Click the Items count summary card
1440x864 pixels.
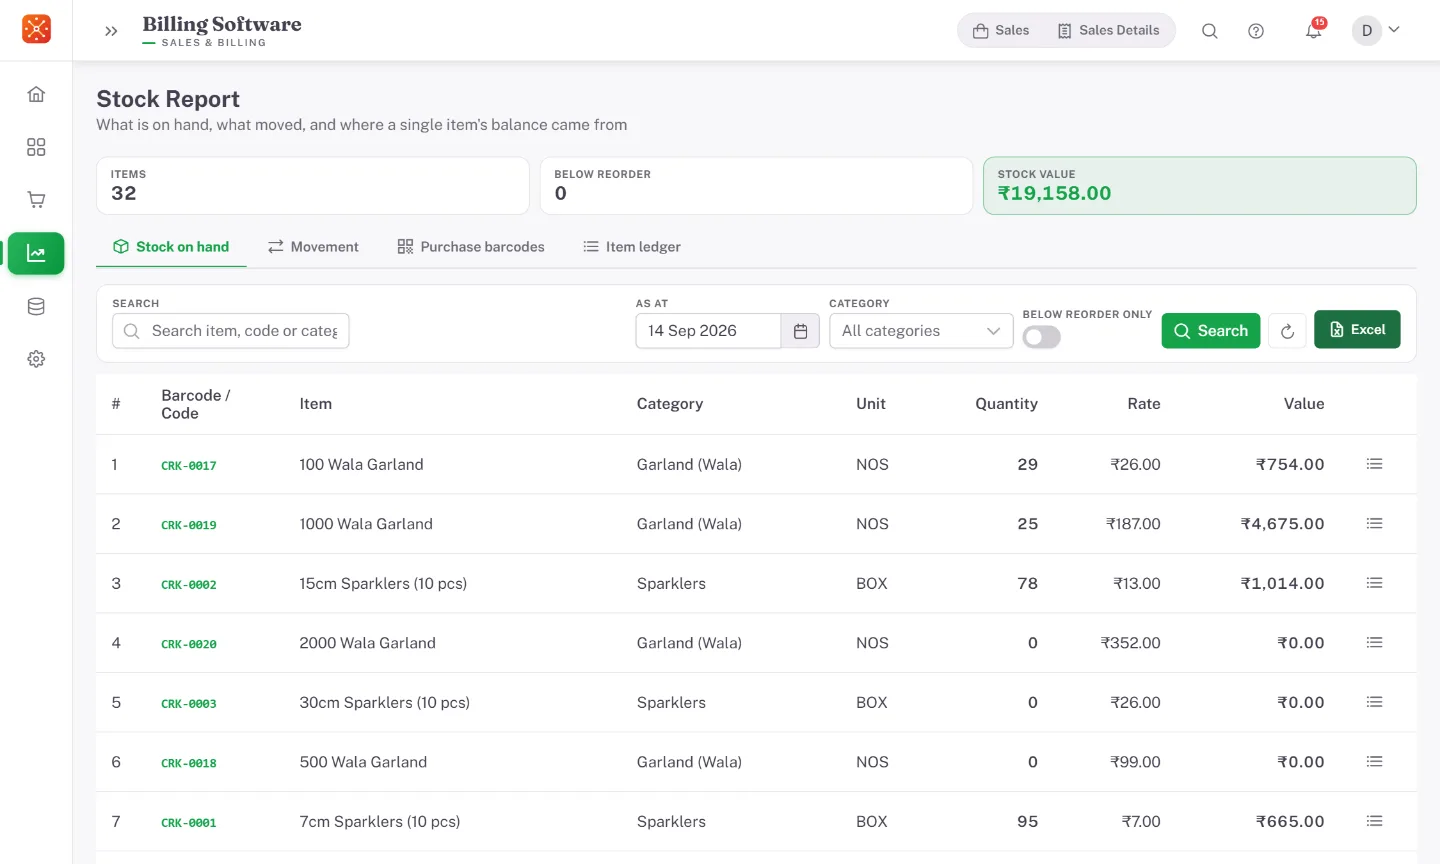point(313,186)
